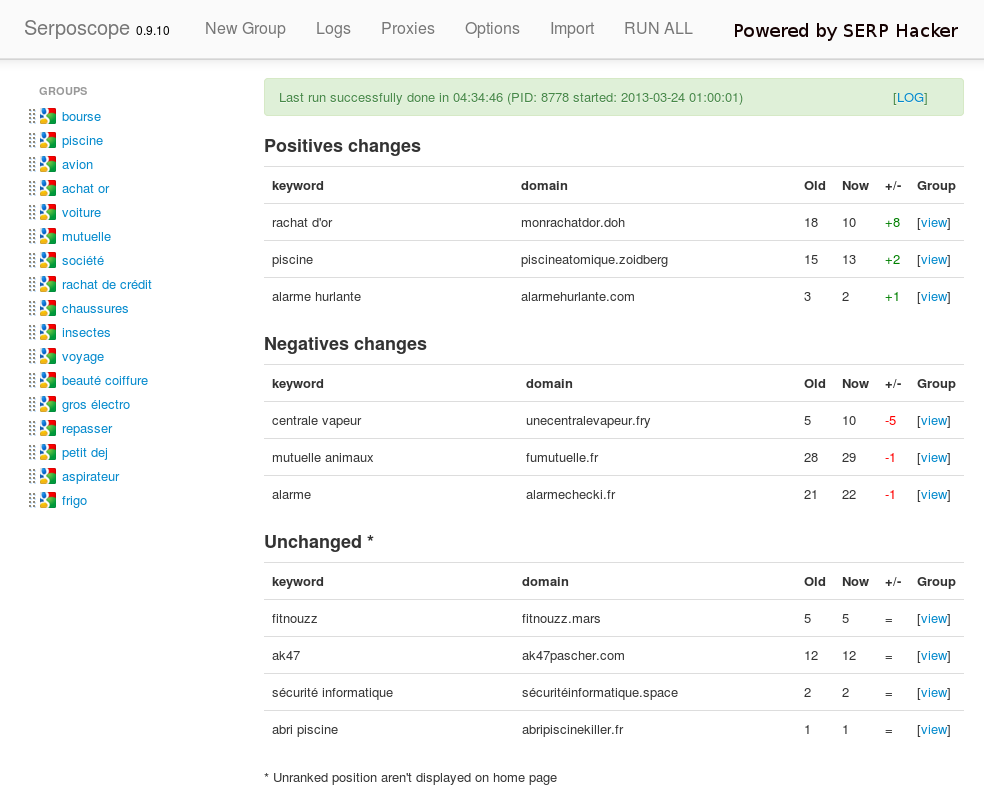Open the Logs page
Viewport: 984px width, 799px height.
pyautogui.click(x=333, y=28)
